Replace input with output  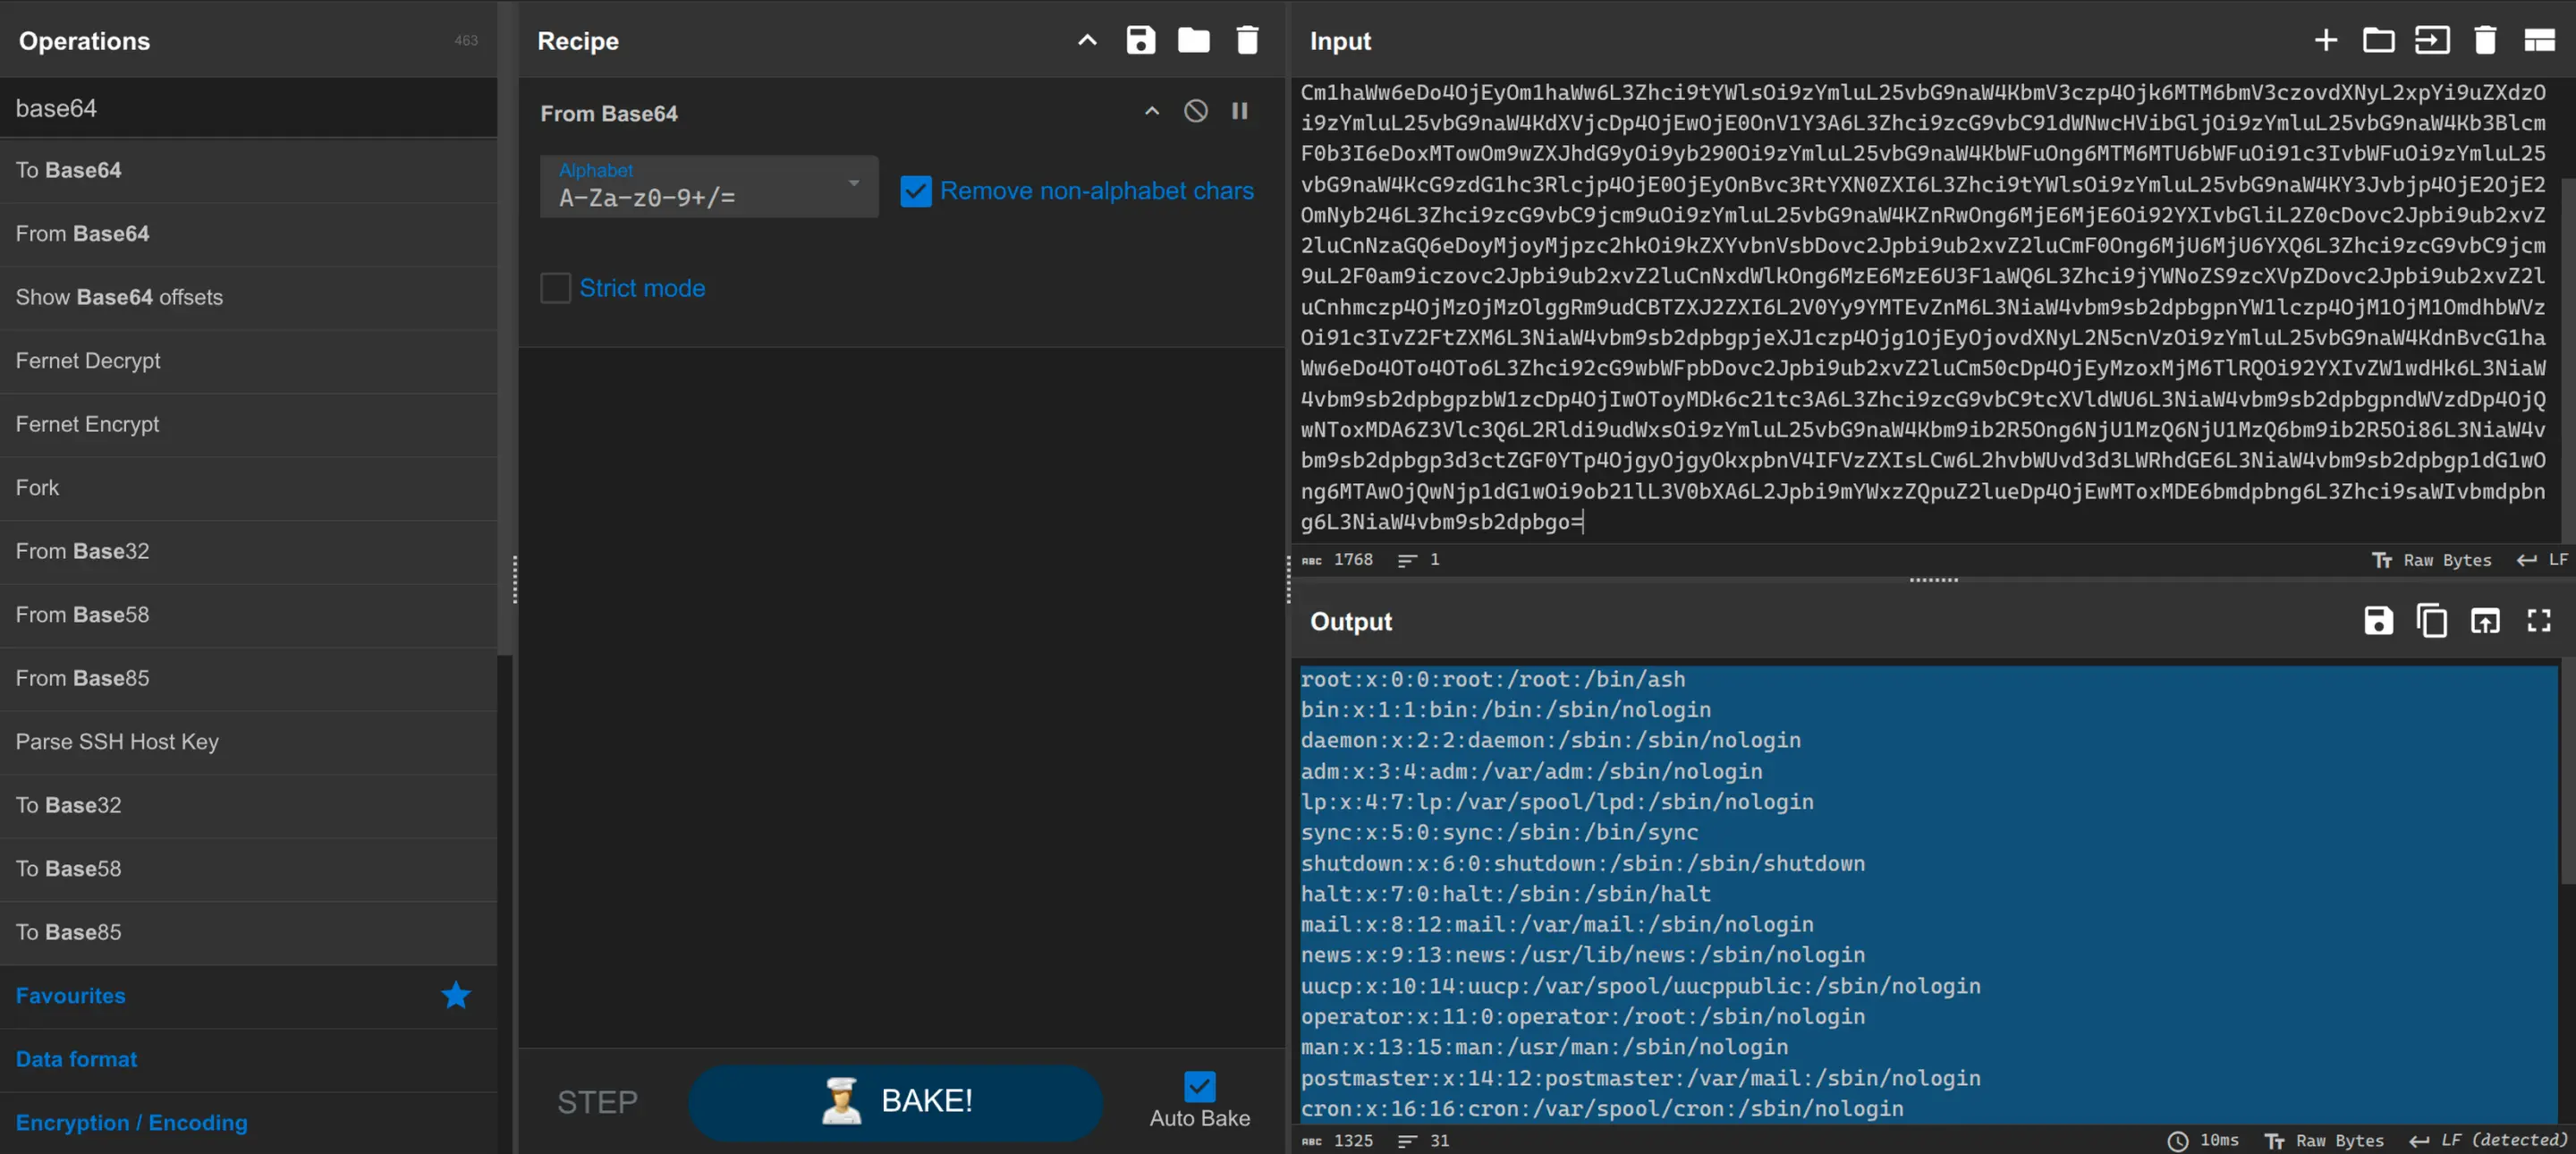(2484, 621)
